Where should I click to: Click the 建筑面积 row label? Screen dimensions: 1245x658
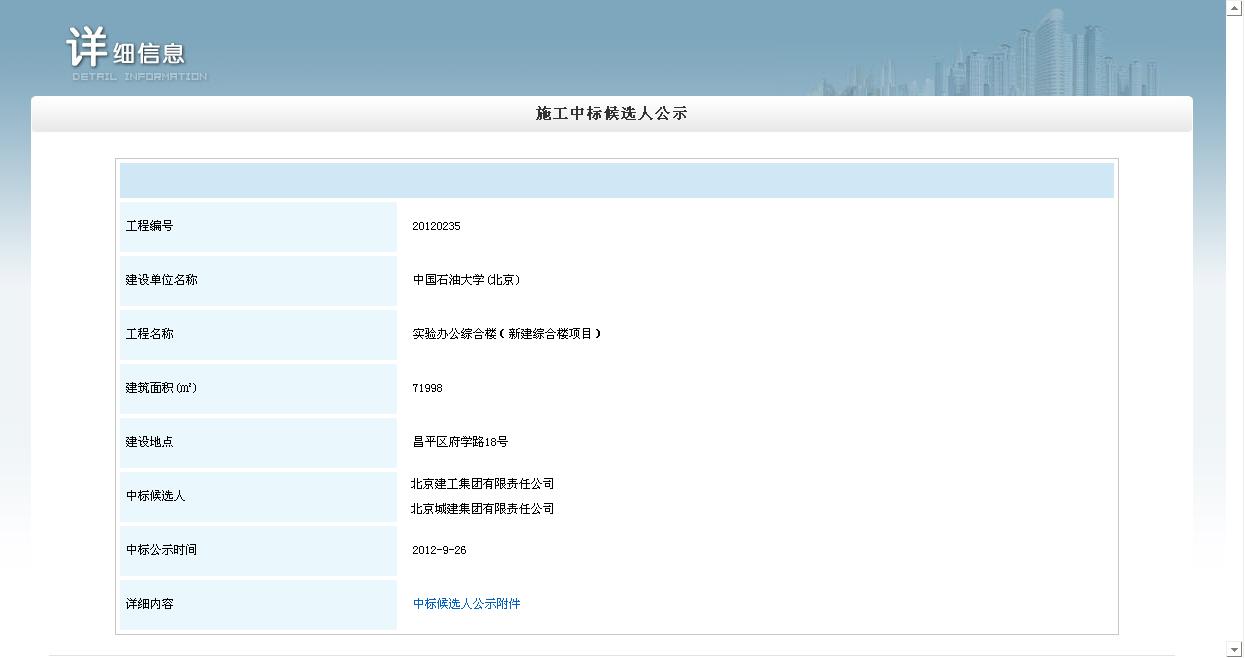point(160,388)
